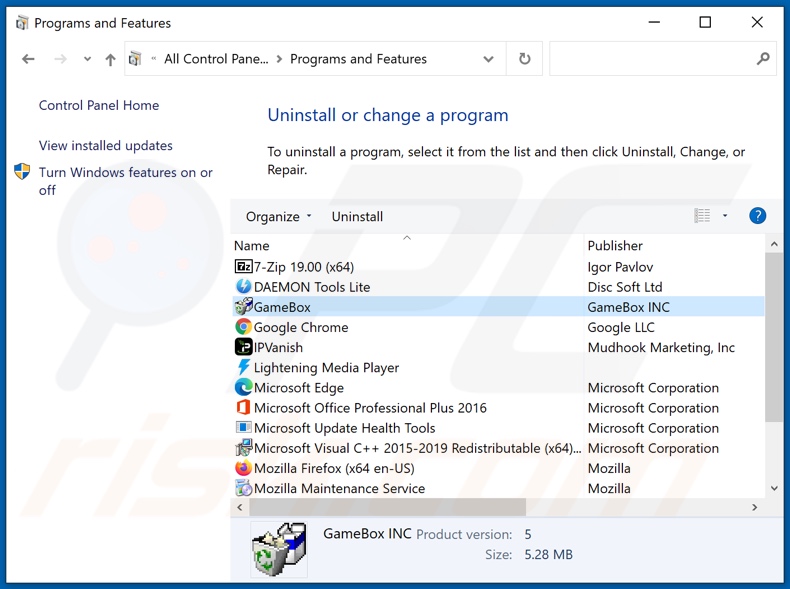Select the Microsoft Office Professional Plus 2016 name

[370, 408]
